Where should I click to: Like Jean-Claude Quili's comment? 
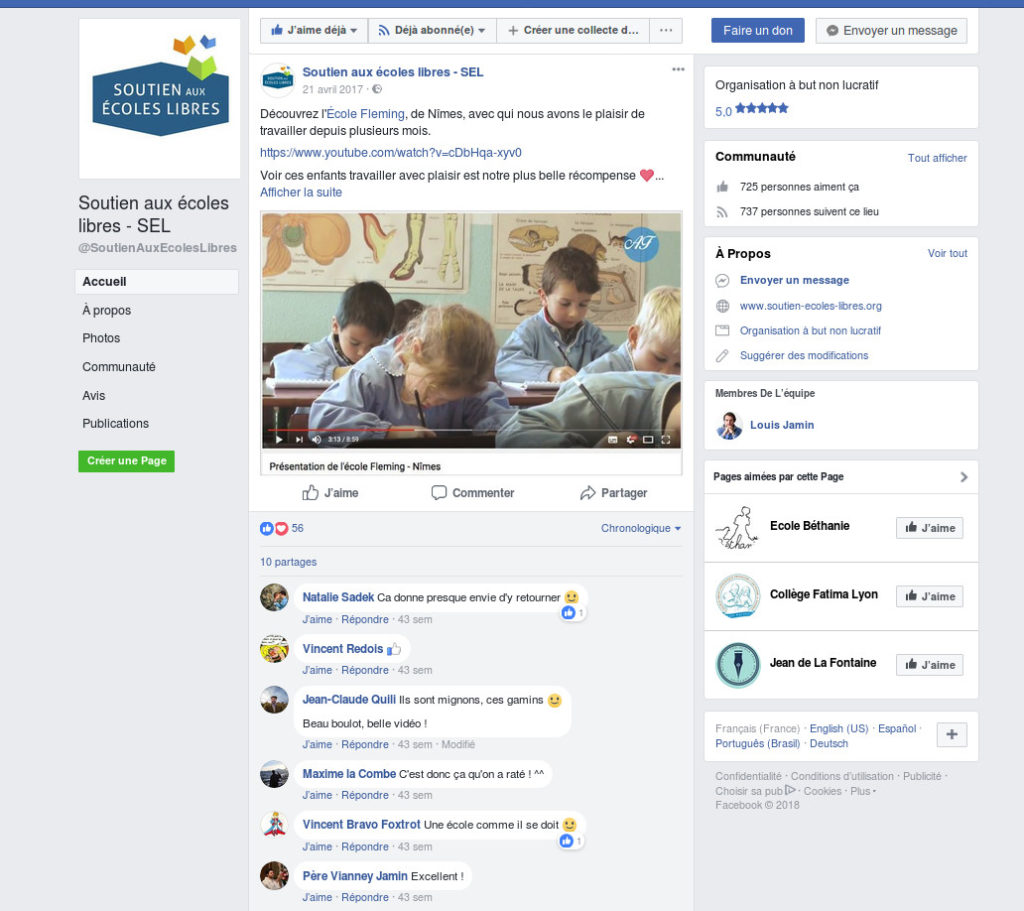click(317, 745)
